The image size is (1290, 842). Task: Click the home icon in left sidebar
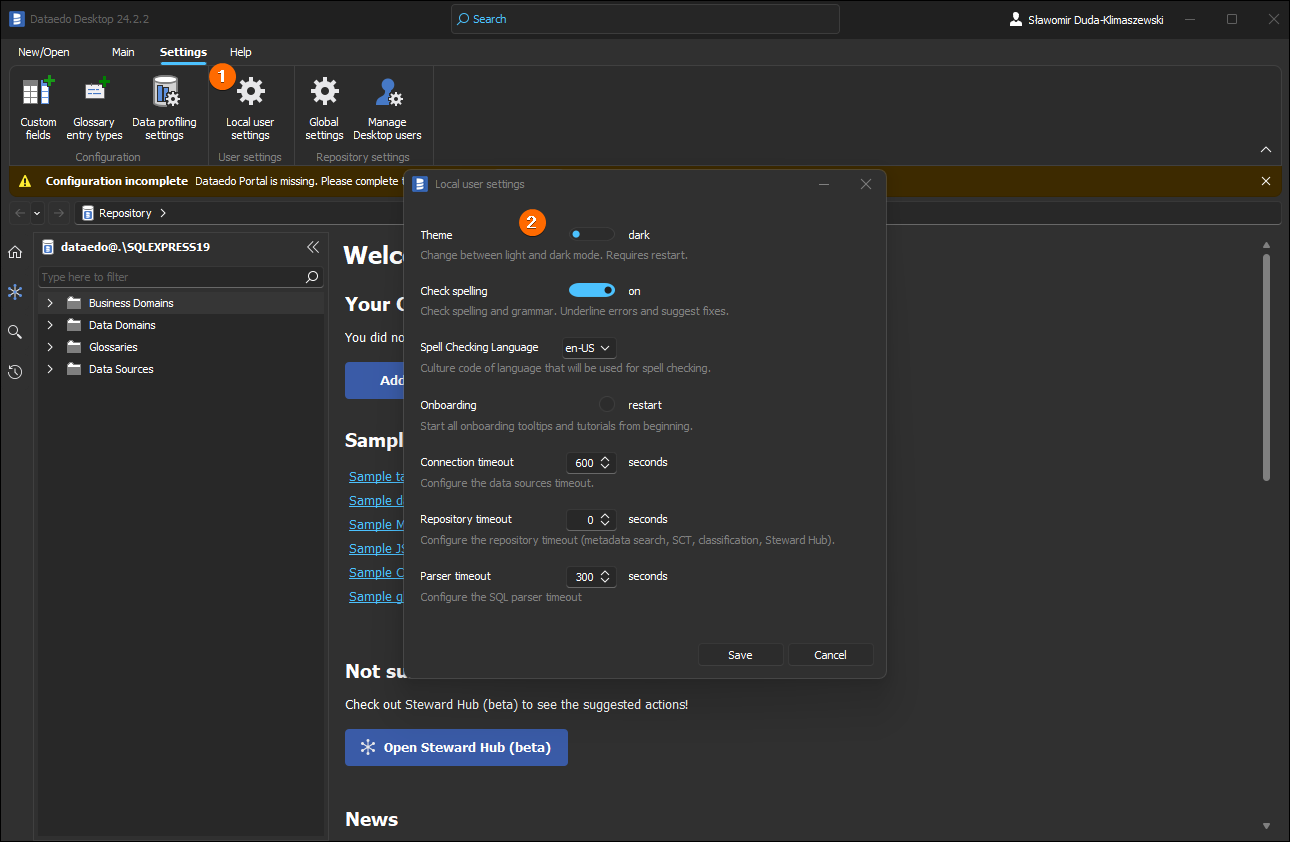tap(15, 252)
